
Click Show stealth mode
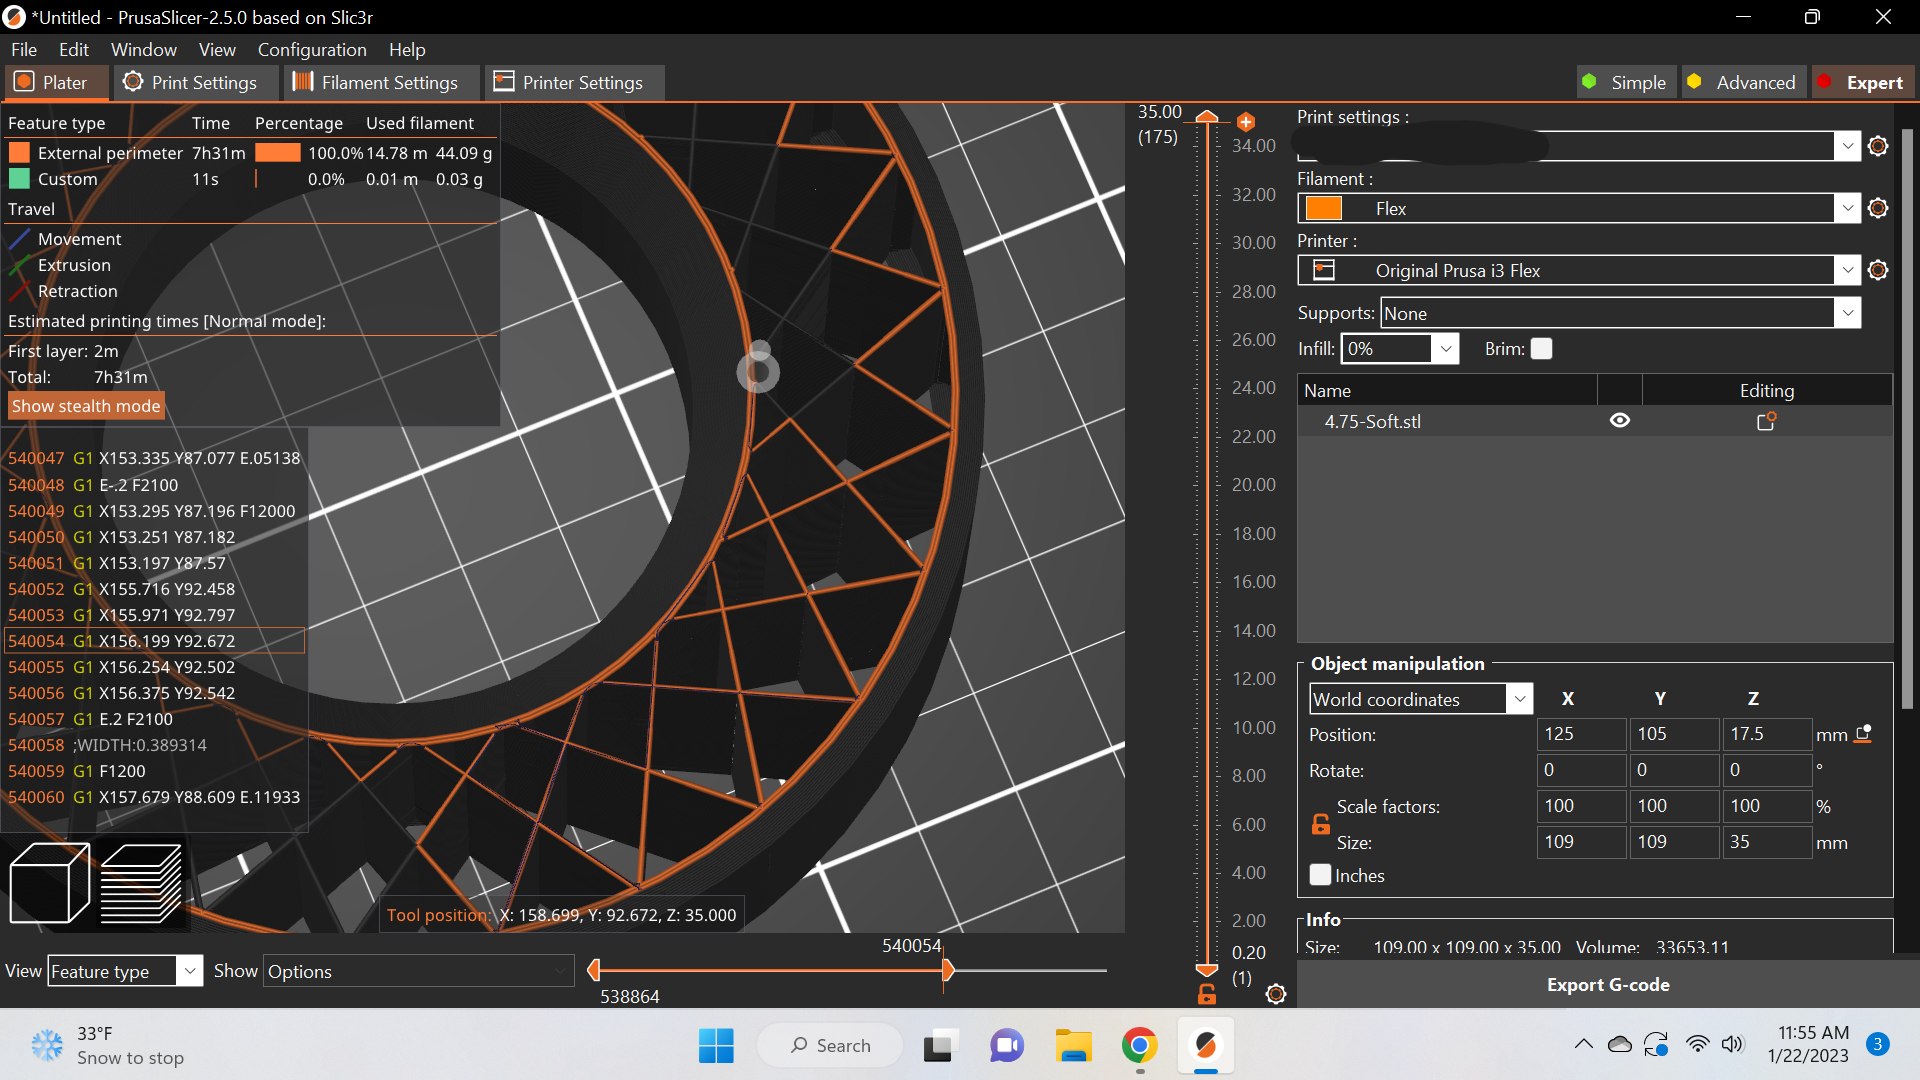[x=85, y=406]
